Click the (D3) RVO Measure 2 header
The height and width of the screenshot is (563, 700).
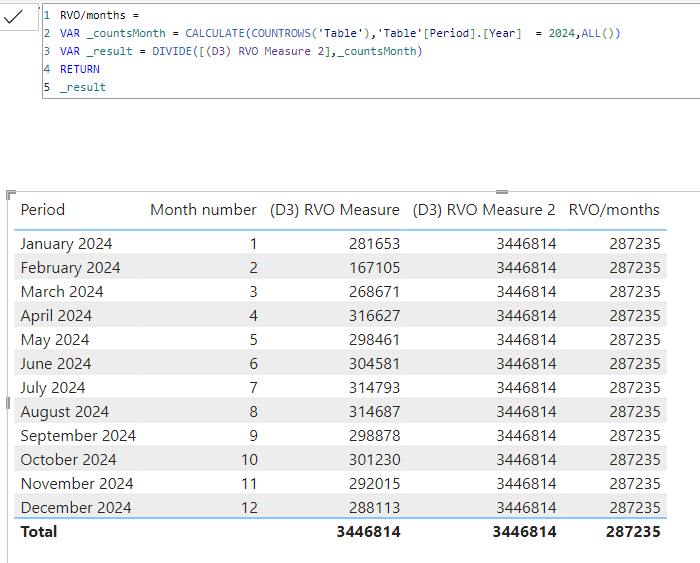click(x=484, y=209)
